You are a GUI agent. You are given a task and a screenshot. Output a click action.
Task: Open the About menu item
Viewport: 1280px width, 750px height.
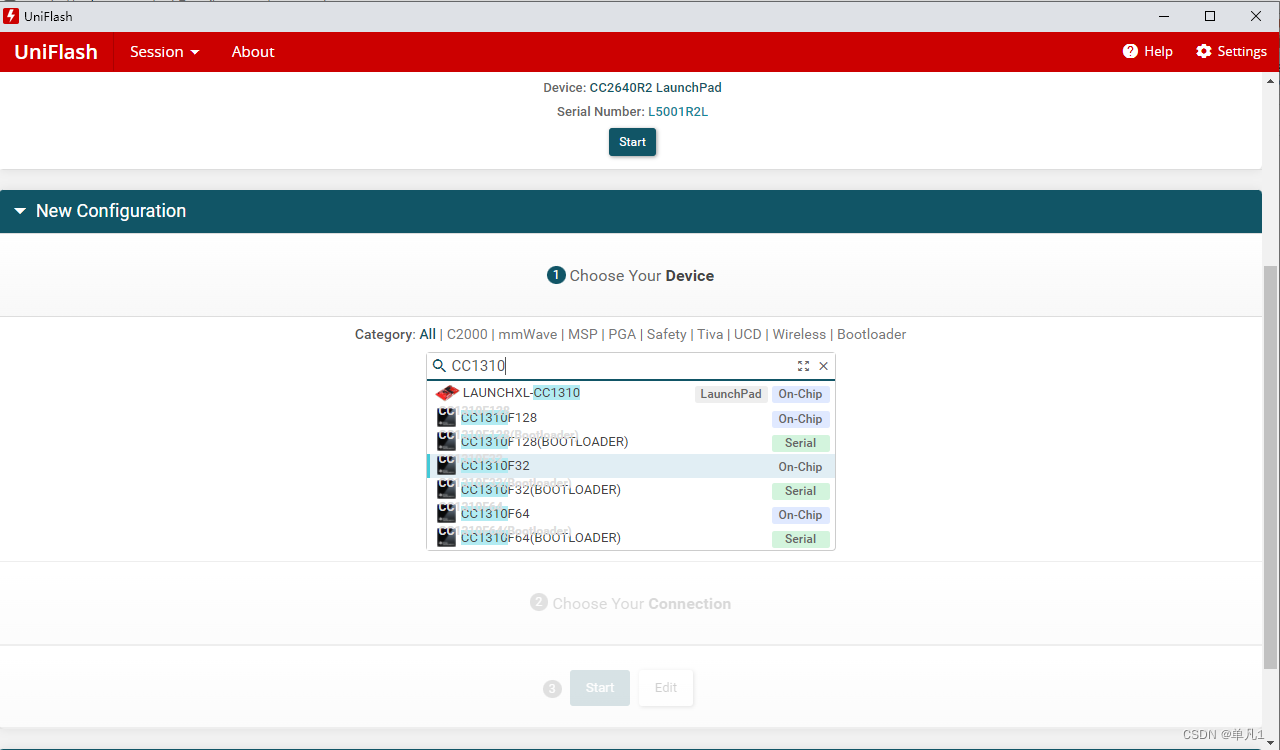coord(253,52)
